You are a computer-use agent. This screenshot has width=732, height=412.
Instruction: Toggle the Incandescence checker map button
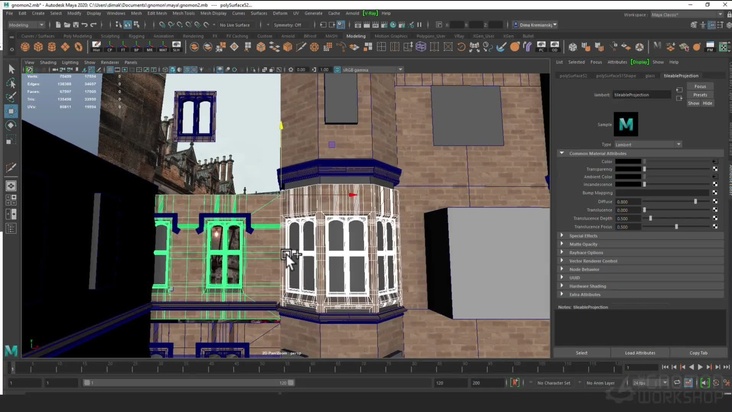coord(715,184)
